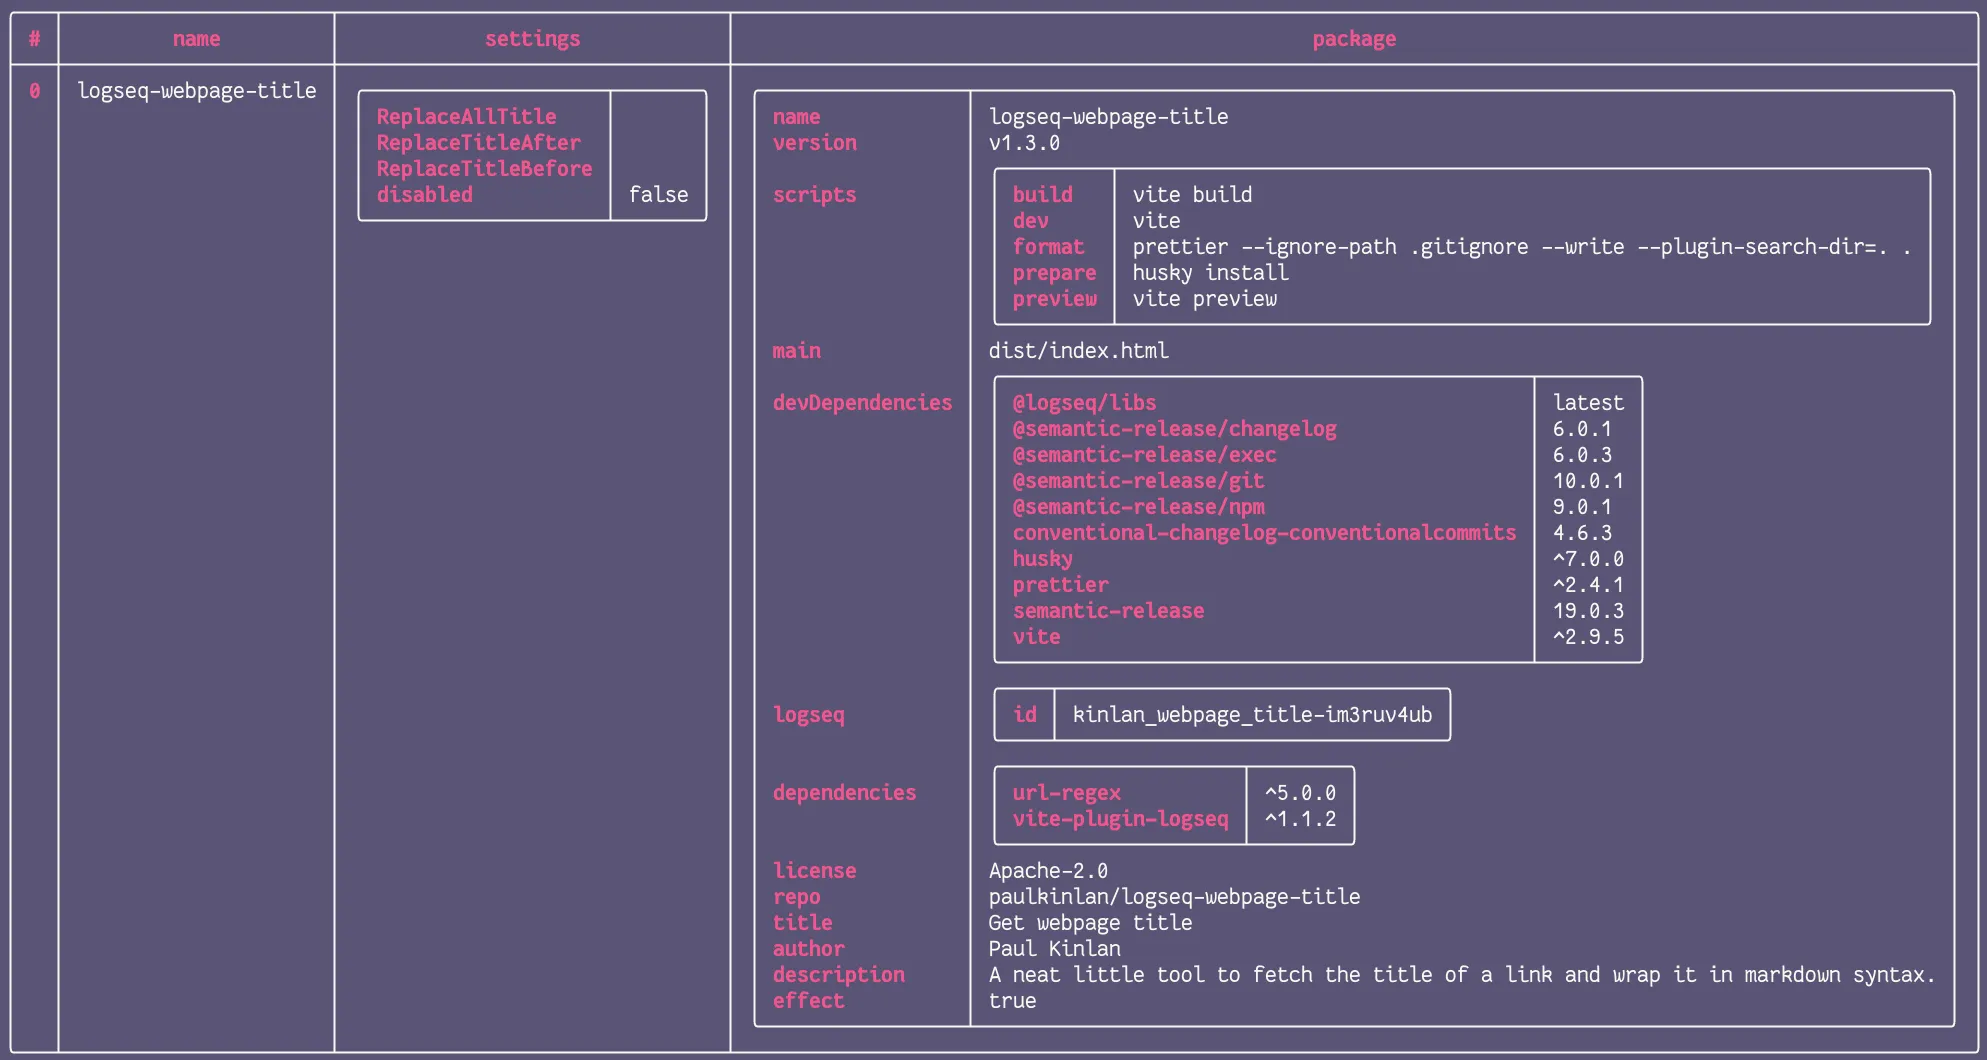This screenshot has width=1987, height=1060.
Task: Click the 'ReplaceAllTitle' settings key
Action: coord(466,117)
